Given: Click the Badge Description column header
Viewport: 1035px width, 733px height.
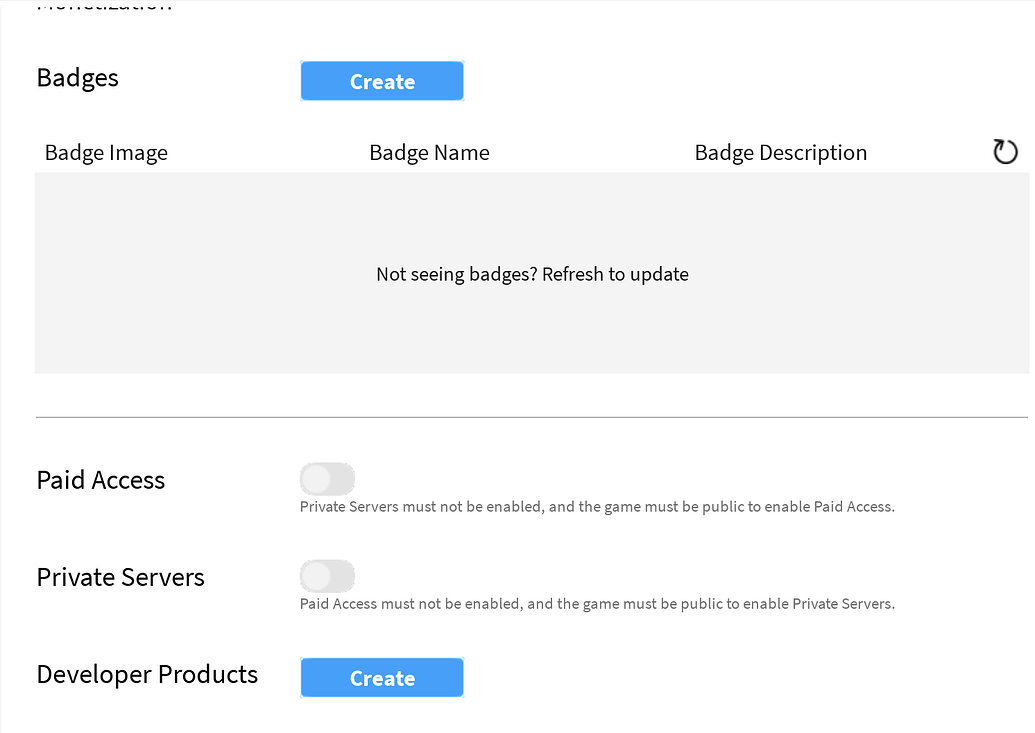Looking at the screenshot, I should [780, 153].
